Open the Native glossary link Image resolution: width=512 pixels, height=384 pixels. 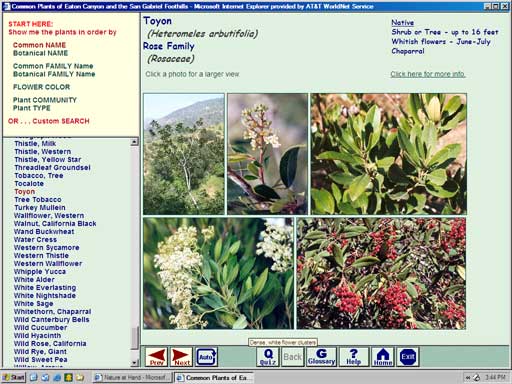click(403, 23)
